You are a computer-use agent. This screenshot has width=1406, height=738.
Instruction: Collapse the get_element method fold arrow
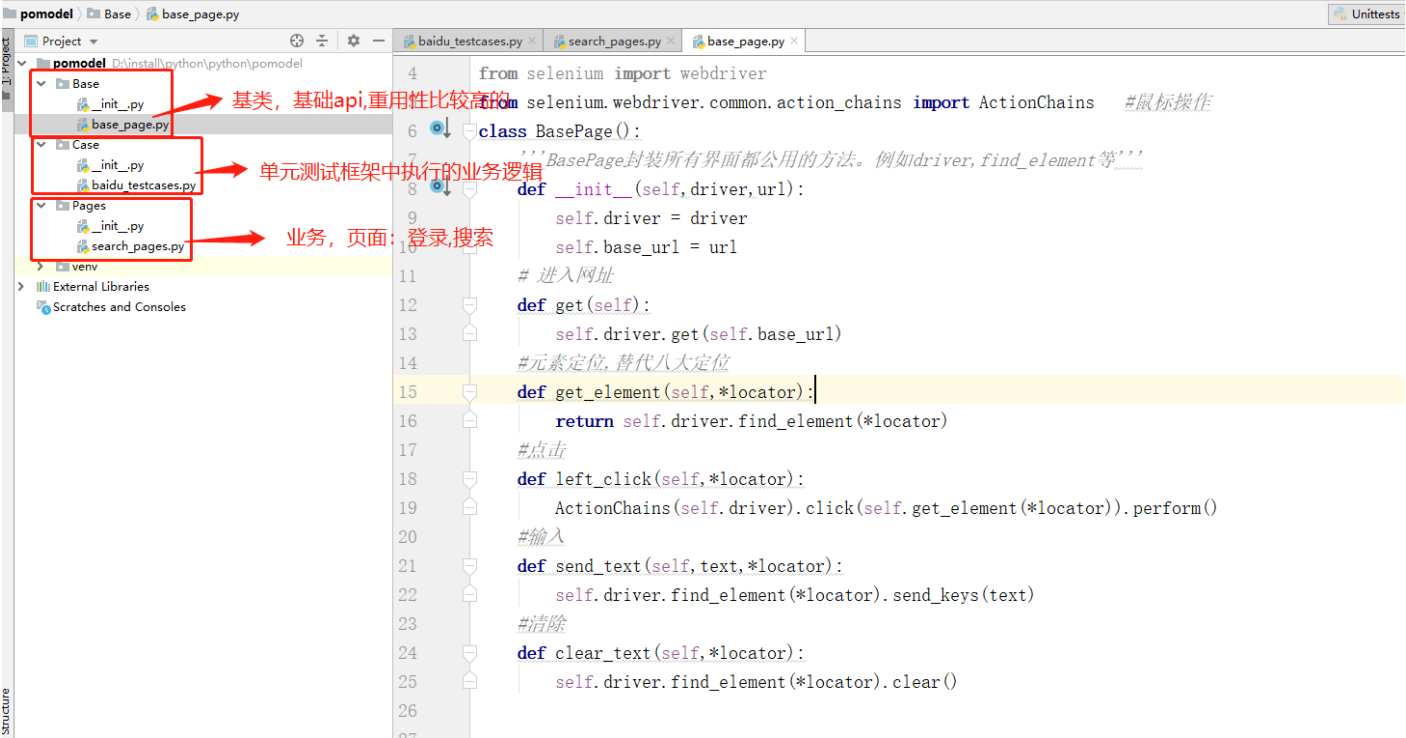click(x=468, y=391)
